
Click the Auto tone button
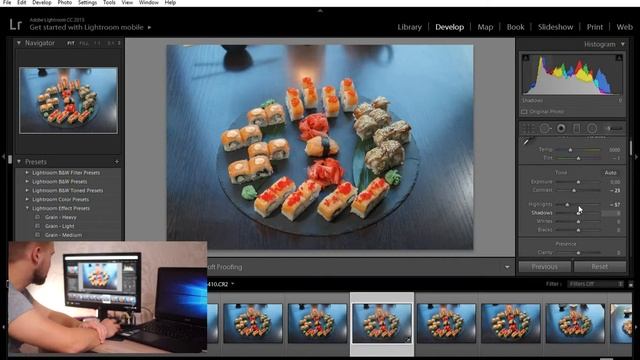point(611,173)
